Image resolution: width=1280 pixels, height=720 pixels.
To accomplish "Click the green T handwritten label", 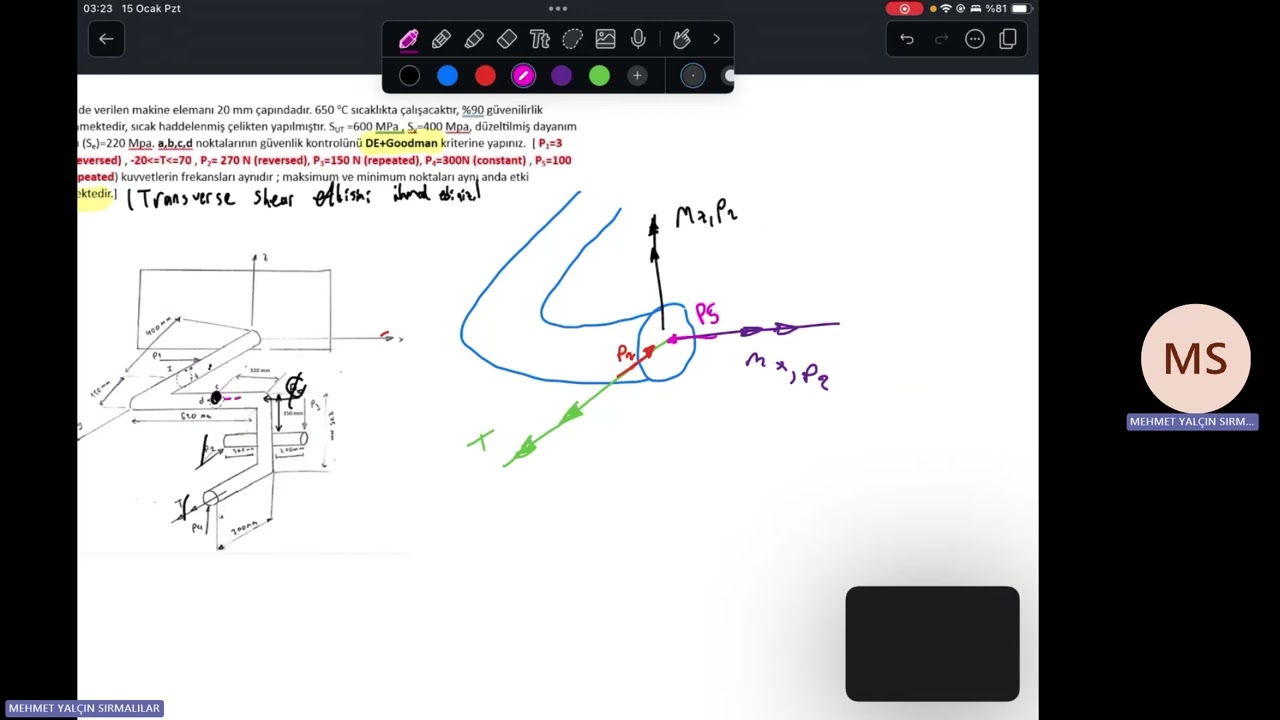I will 481,441.
